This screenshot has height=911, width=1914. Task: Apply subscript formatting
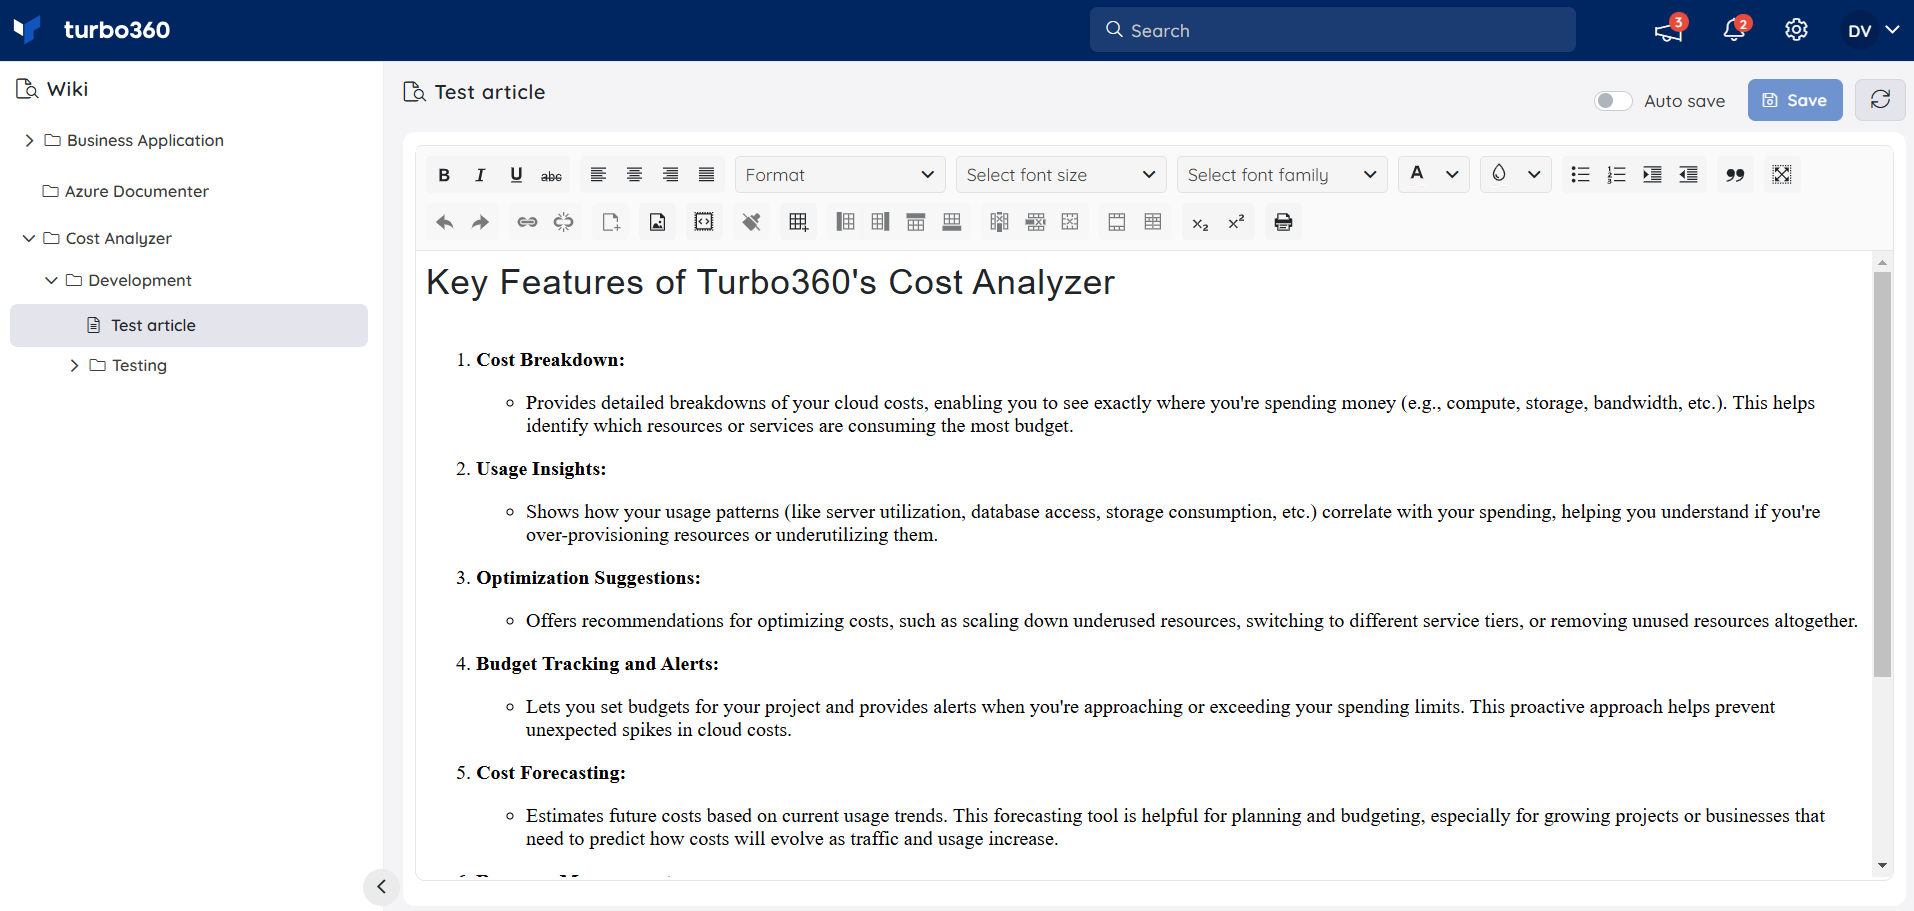[1200, 222]
